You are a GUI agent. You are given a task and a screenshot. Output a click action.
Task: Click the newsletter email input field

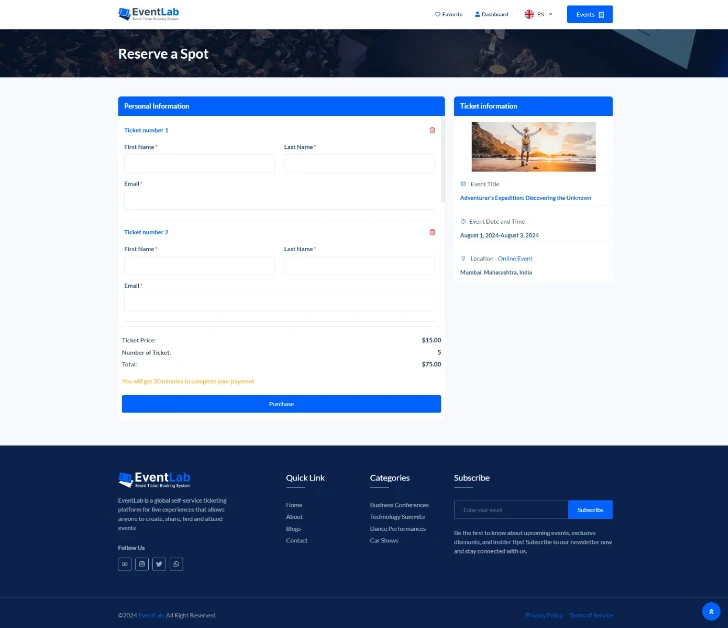[511, 510]
